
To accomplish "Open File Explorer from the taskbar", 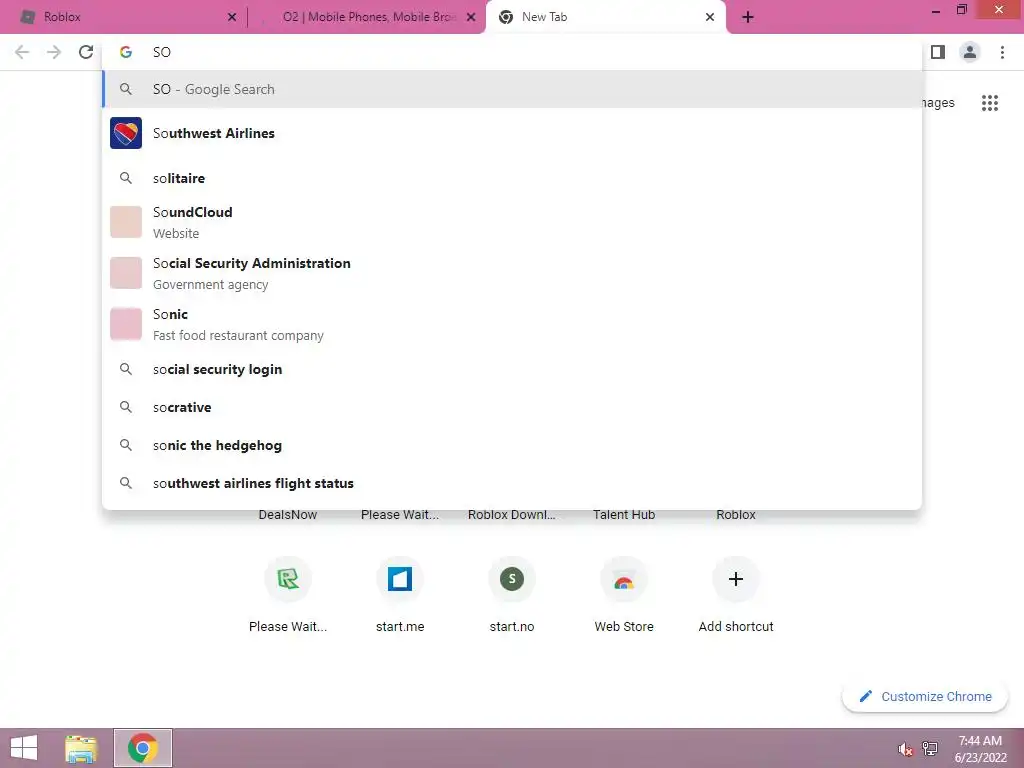I will click(x=81, y=748).
